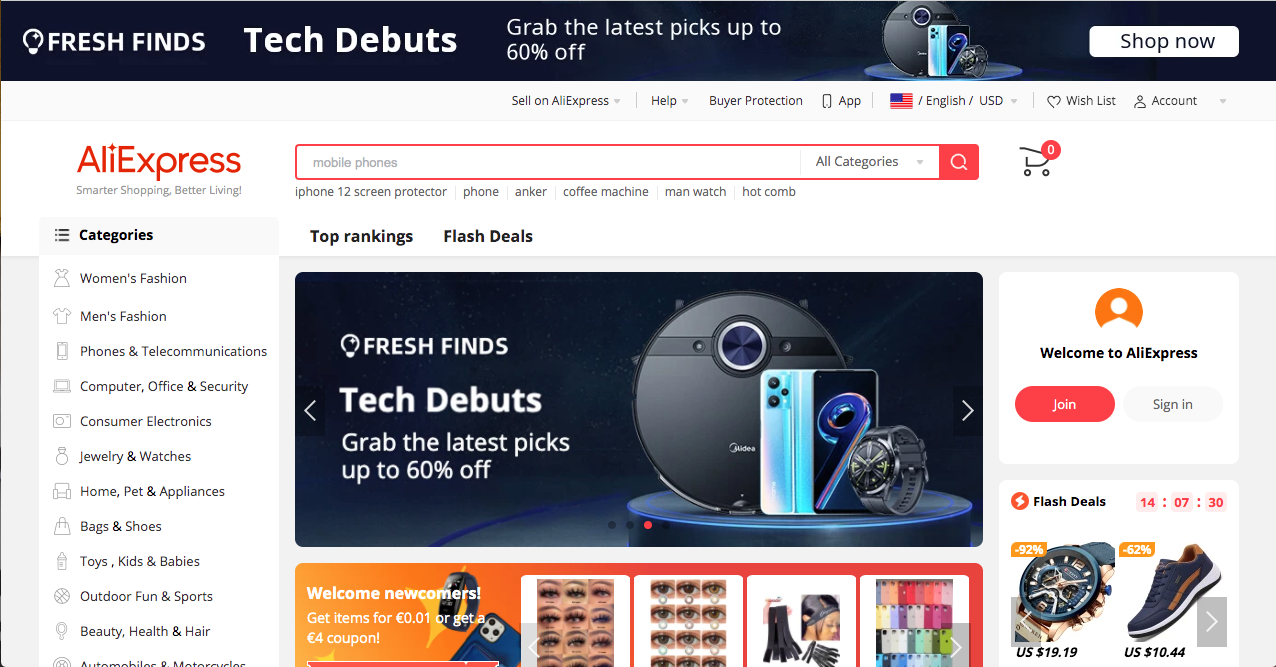The image size is (1276, 667).
Task: Click inside the mobile phones search field
Action: (548, 162)
